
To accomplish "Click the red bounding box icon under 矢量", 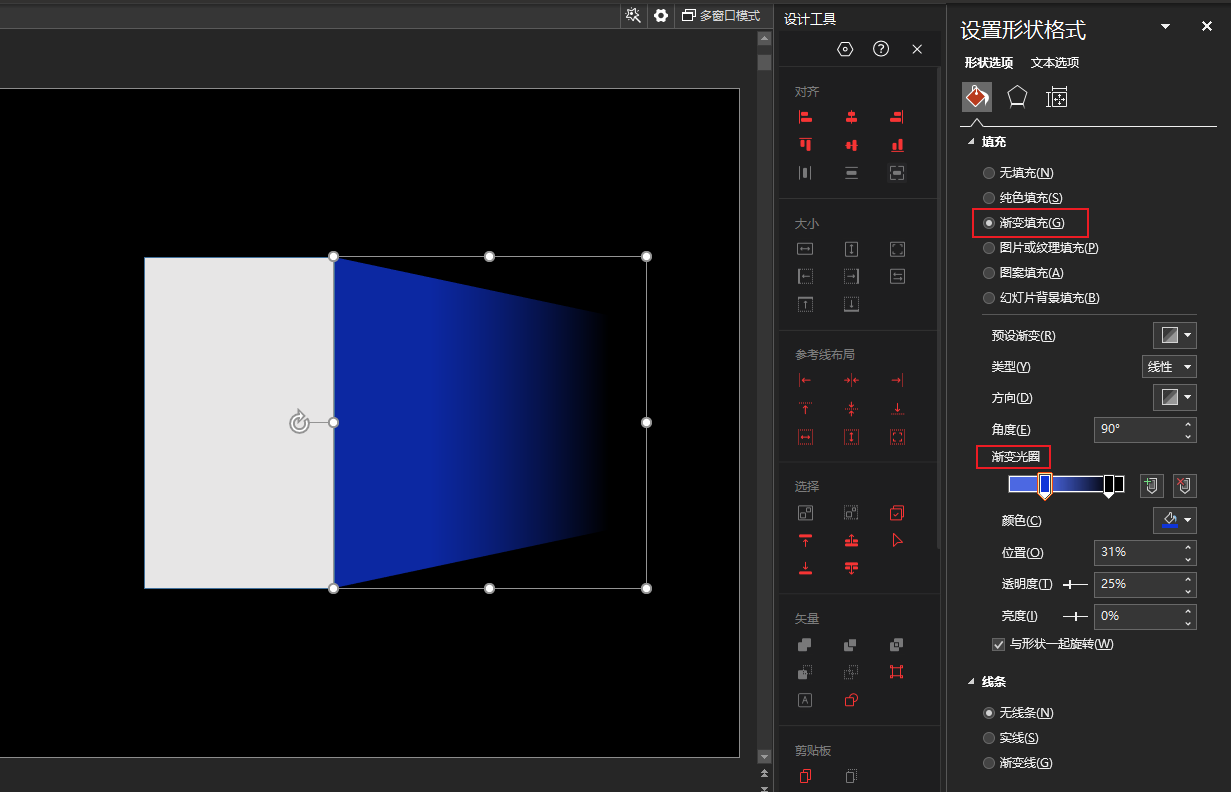I will coord(897,672).
